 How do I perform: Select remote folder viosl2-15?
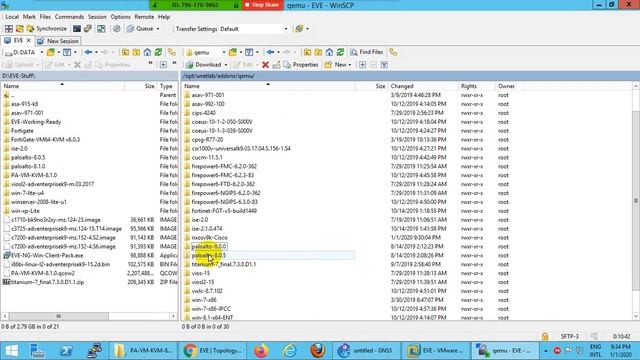202,282
